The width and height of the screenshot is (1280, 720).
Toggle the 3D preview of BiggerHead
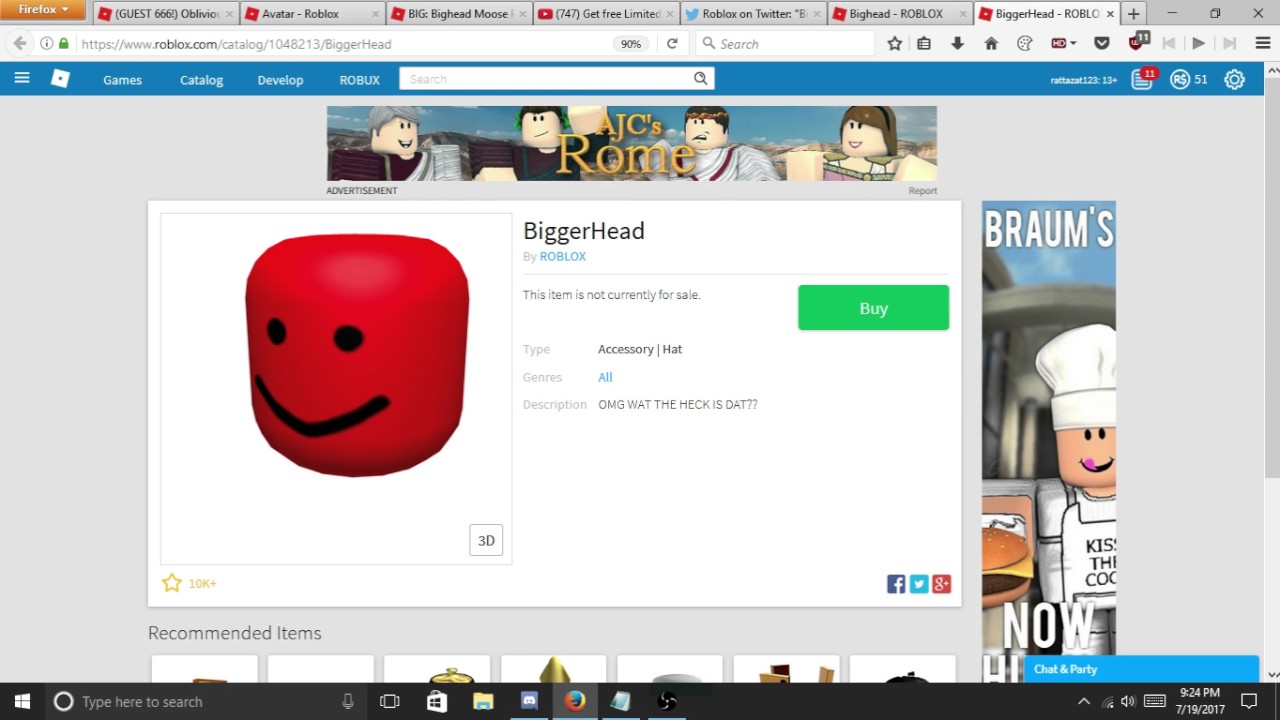486,540
